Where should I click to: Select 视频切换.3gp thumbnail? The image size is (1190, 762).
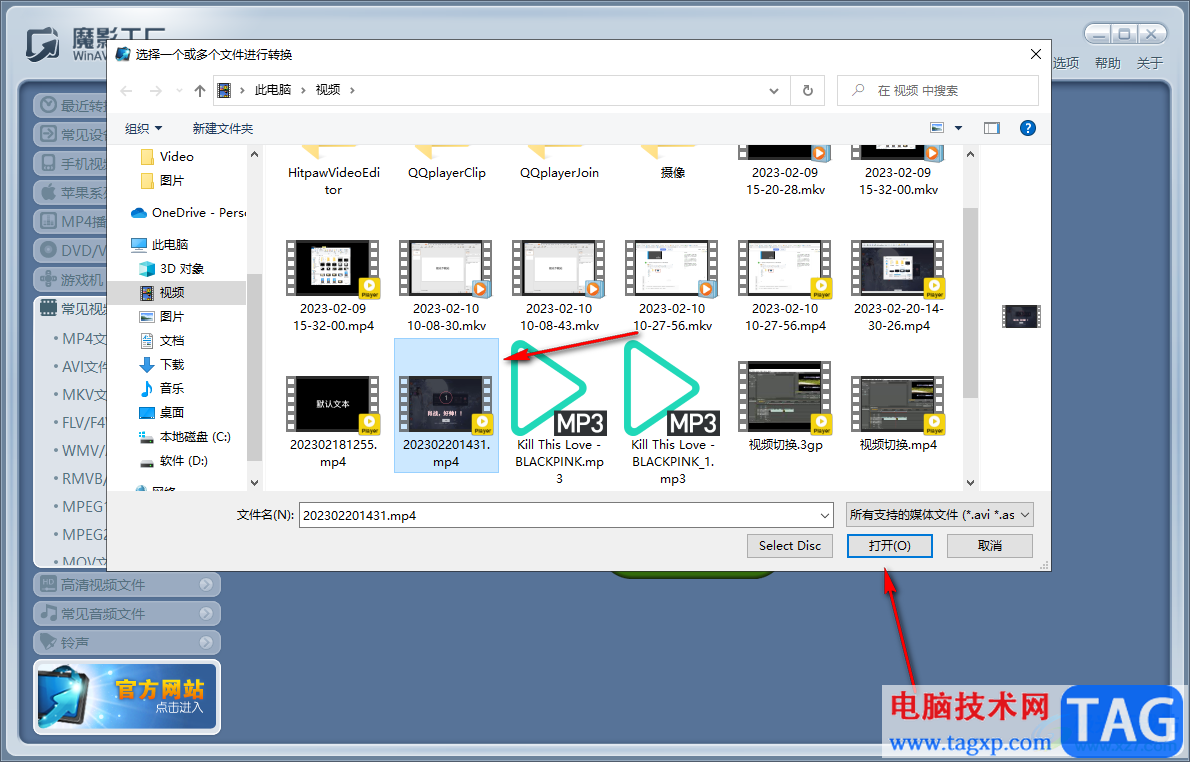tap(785, 397)
